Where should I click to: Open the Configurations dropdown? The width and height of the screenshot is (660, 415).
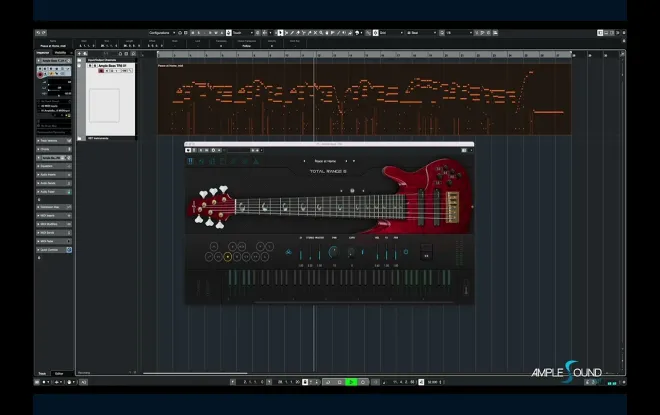tap(162, 32)
